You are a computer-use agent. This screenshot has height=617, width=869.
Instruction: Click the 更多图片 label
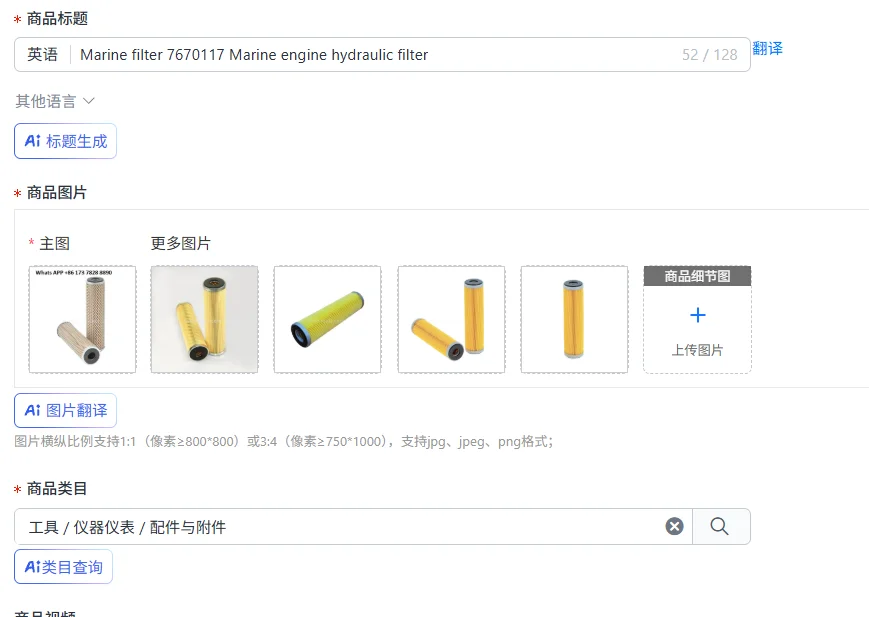coord(181,243)
